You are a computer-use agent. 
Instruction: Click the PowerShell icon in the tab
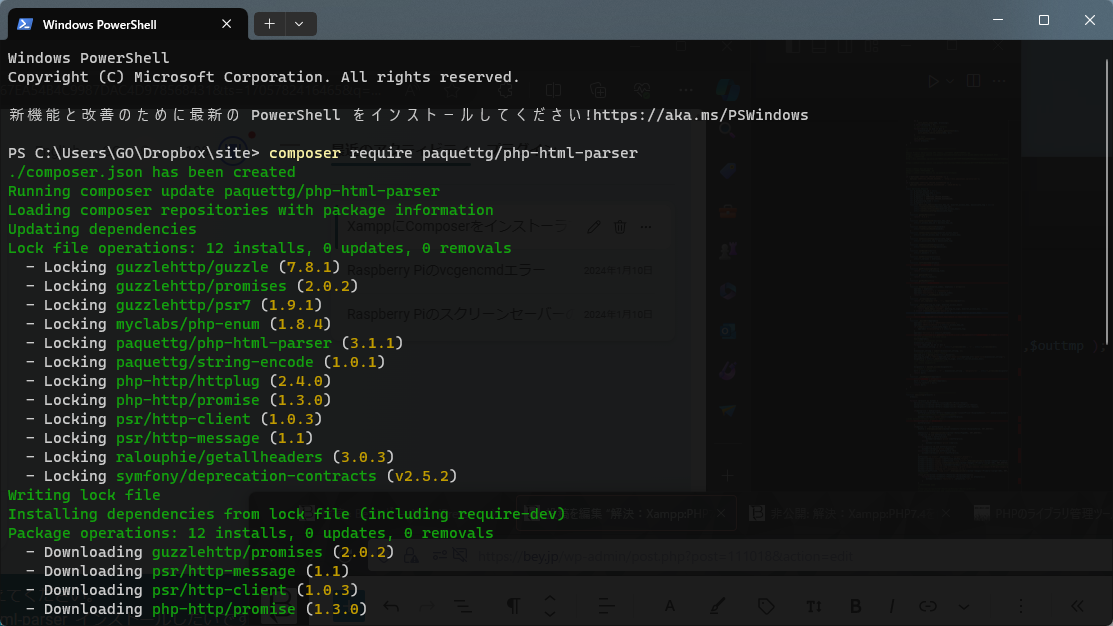pos(25,24)
